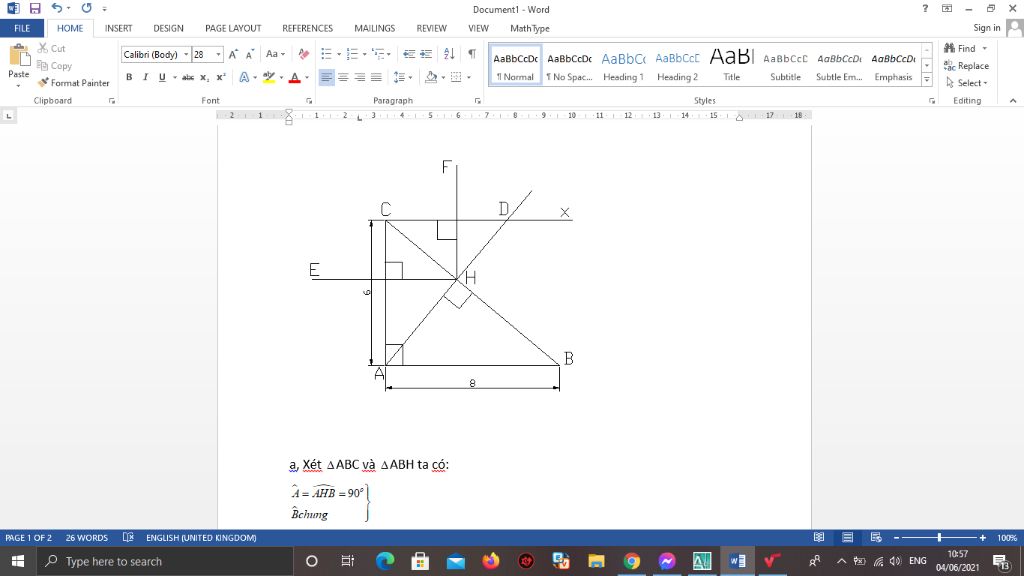Toggle Underline formatting
This screenshot has height=576, width=1024.
pyautogui.click(x=162, y=77)
